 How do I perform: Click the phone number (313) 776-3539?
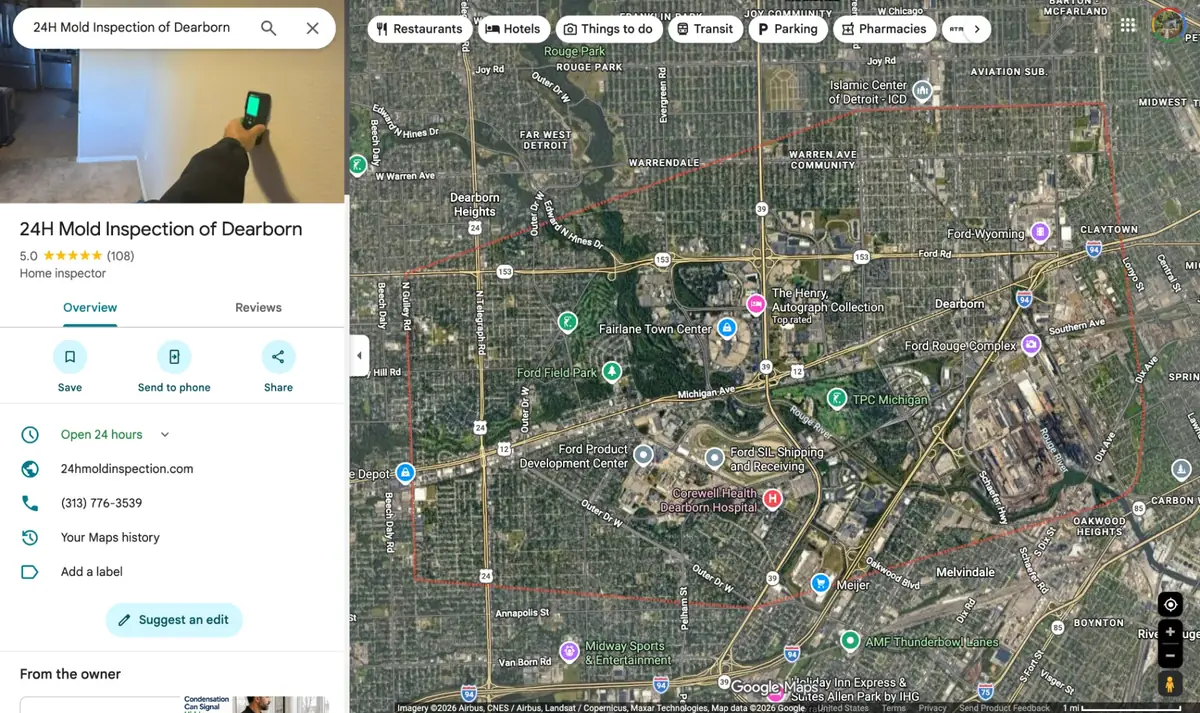[101, 503]
